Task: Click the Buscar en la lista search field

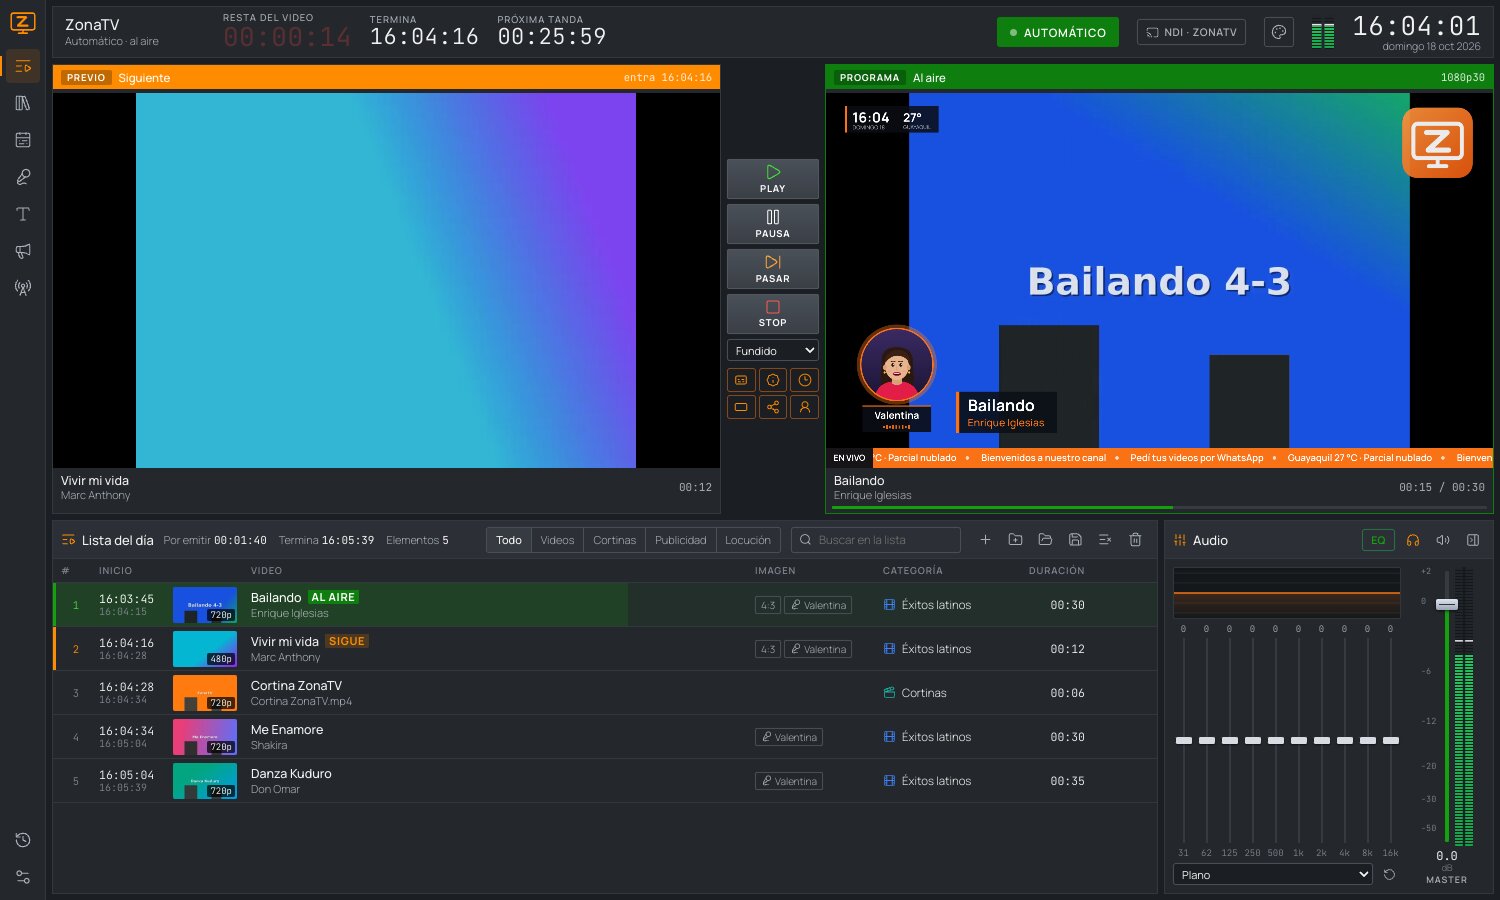Action: (876, 540)
